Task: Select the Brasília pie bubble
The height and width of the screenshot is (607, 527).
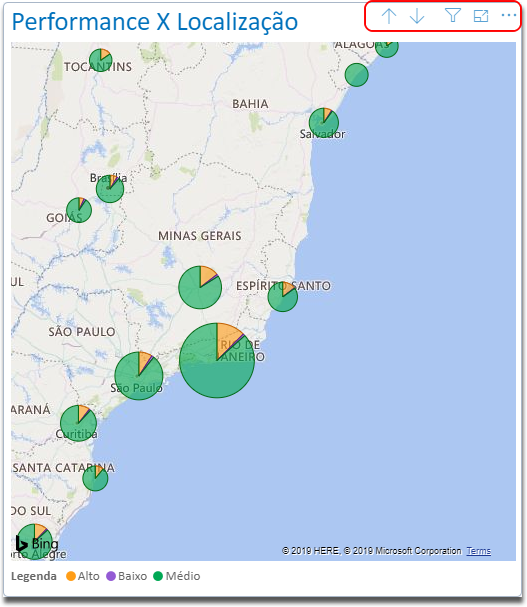Action: [x=110, y=189]
